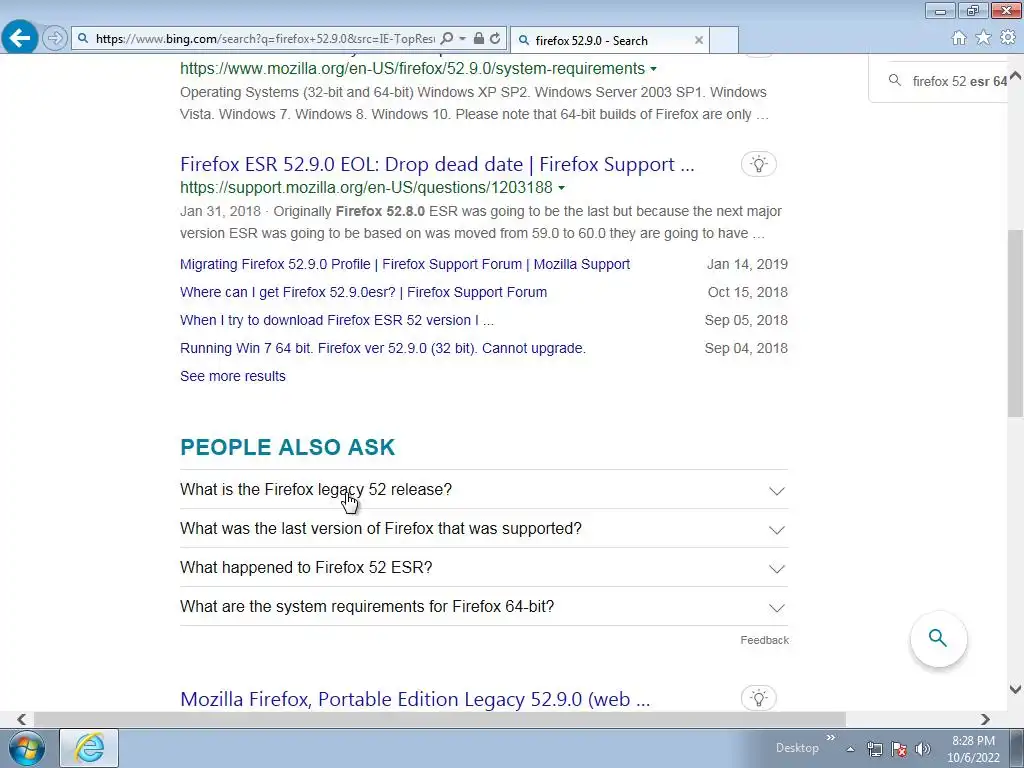Viewport: 1024px width, 768px height.
Task: Select the 'firefox 52.9.0 - Search' tab
Action: coord(609,40)
